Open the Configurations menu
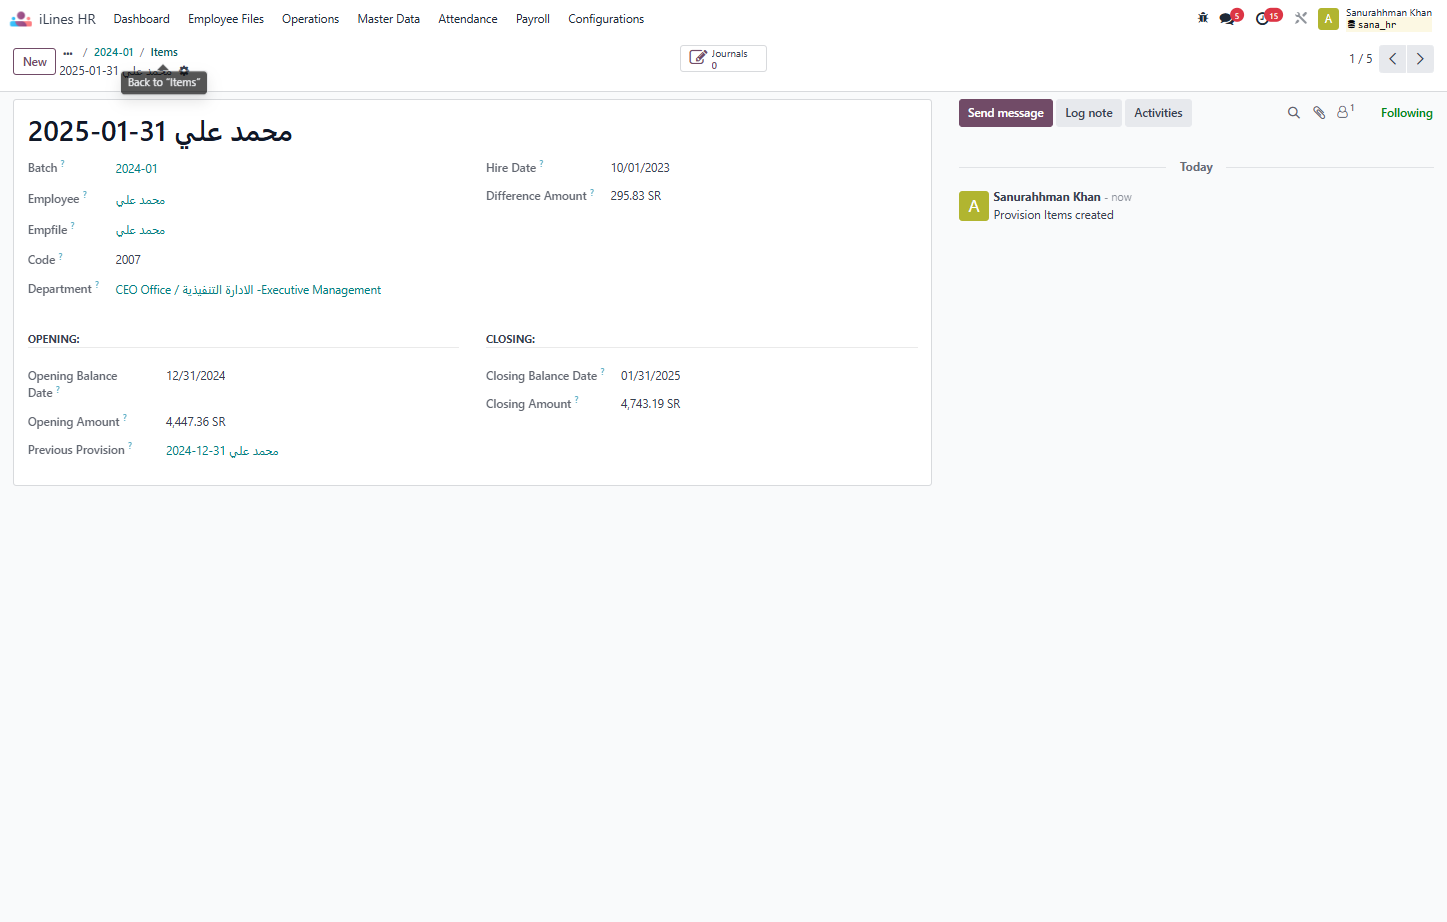The height and width of the screenshot is (922, 1447). click(x=606, y=19)
